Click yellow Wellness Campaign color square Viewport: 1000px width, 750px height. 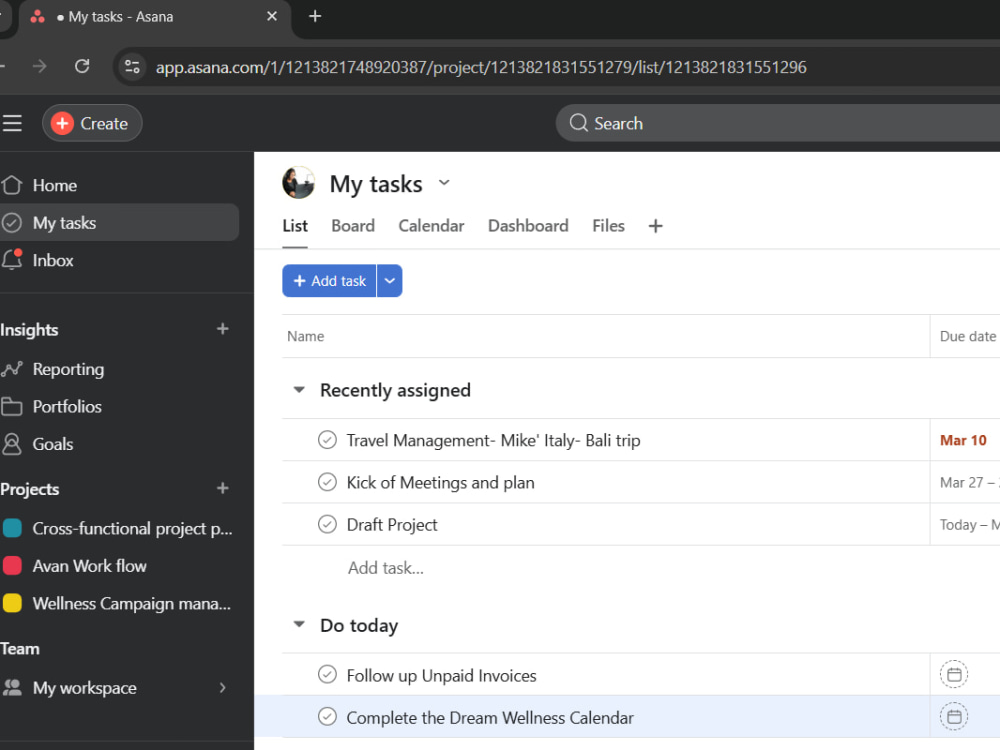tap(12, 603)
